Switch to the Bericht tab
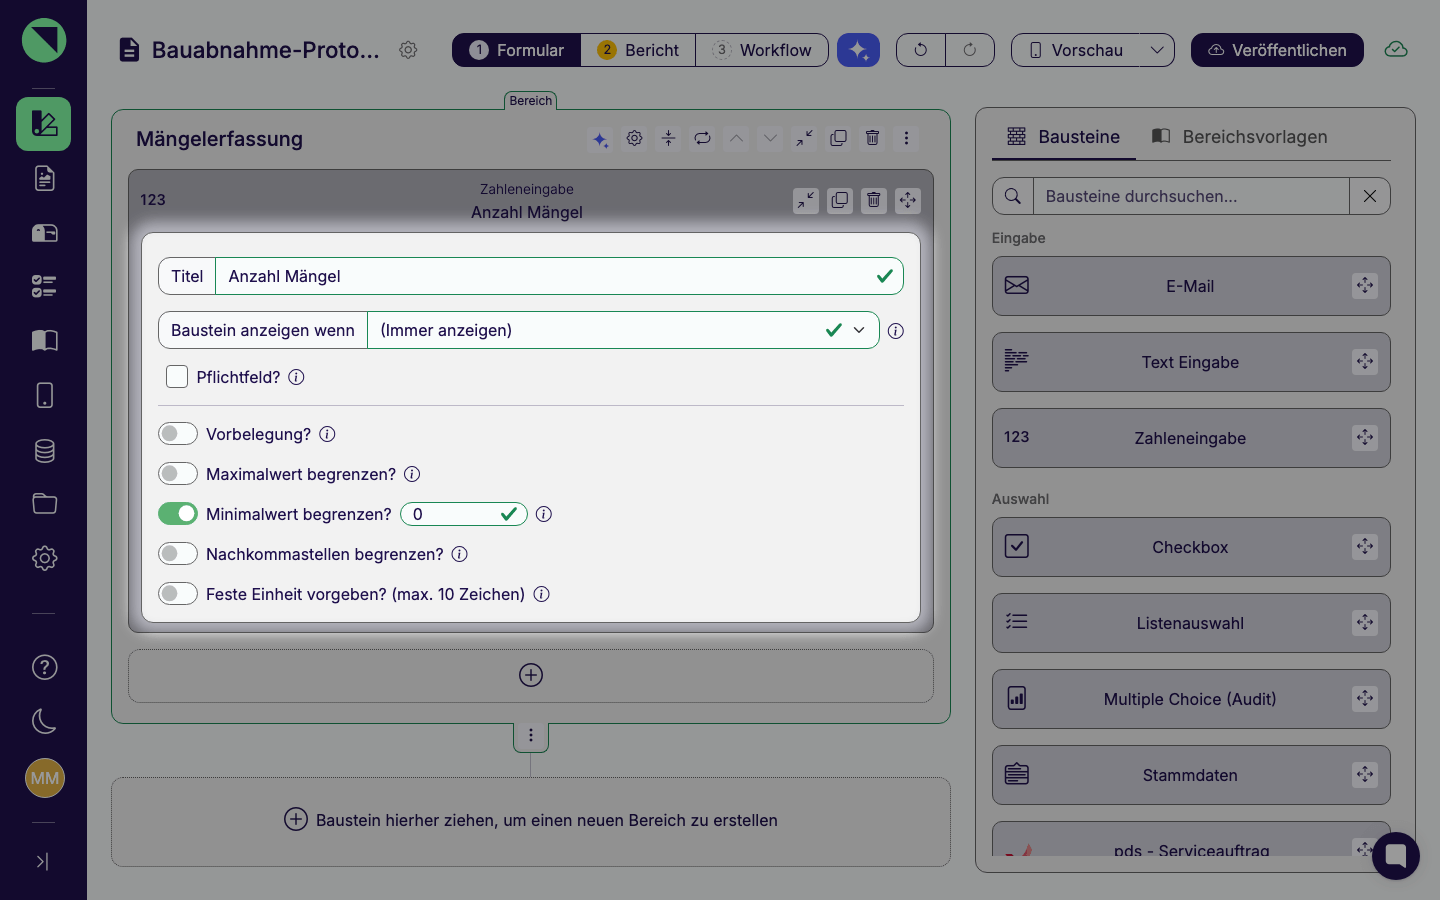Screen dimensions: 1440x900 (x=638, y=50)
